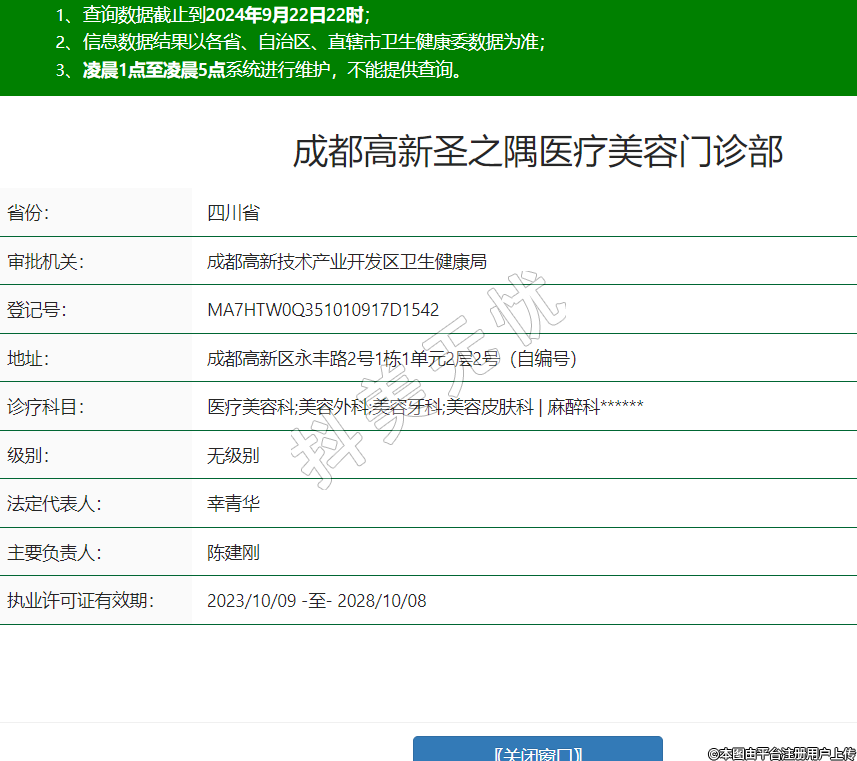Select approval authority value 成都高新技术产业开发区卫生健康局
Viewport: 857px width, 761px height.
click(x=346, y=262)
